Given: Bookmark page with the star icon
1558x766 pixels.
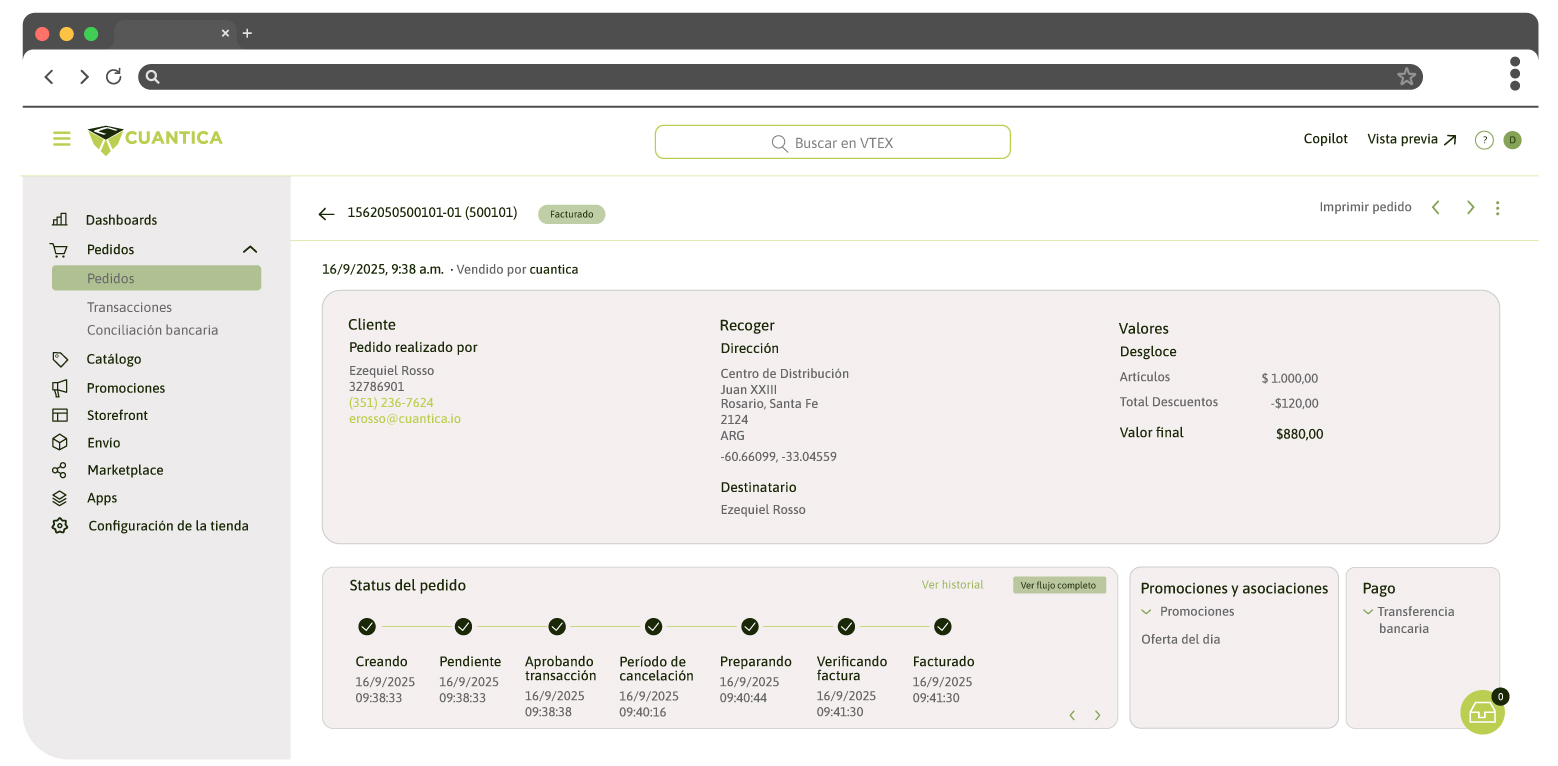Looking at the screenshot, I should [1406, 77].
